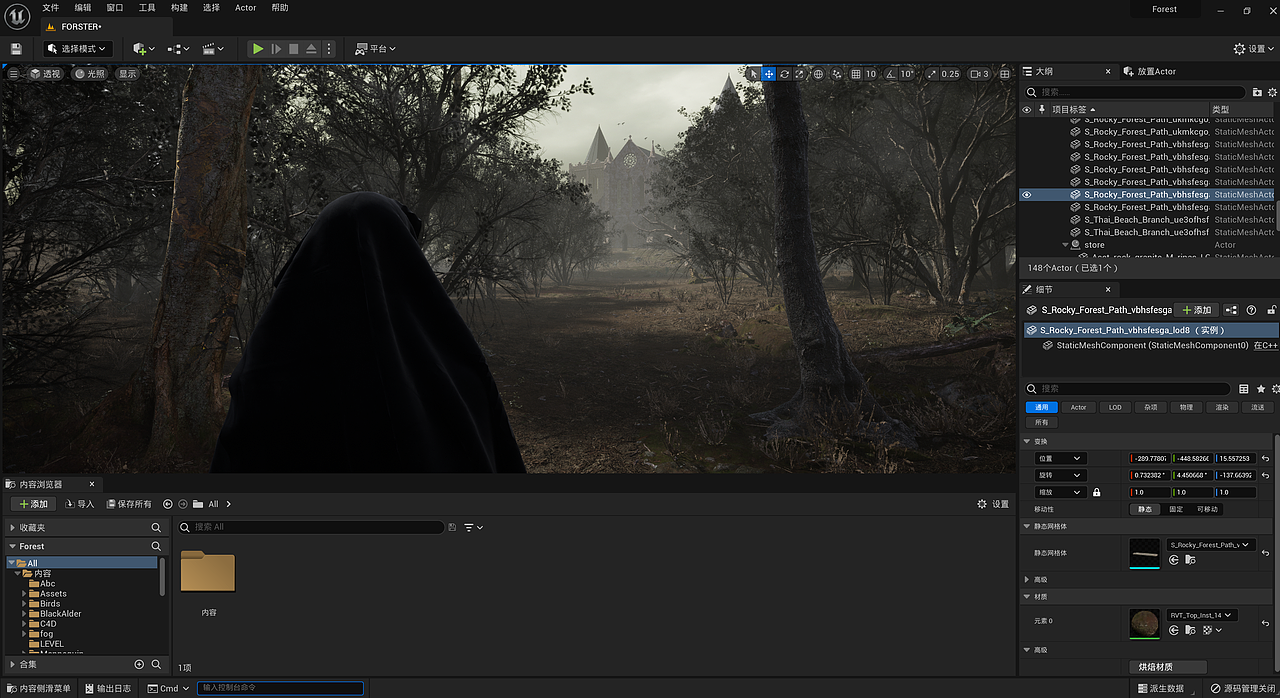Select the LOD filter in details

1115,407
